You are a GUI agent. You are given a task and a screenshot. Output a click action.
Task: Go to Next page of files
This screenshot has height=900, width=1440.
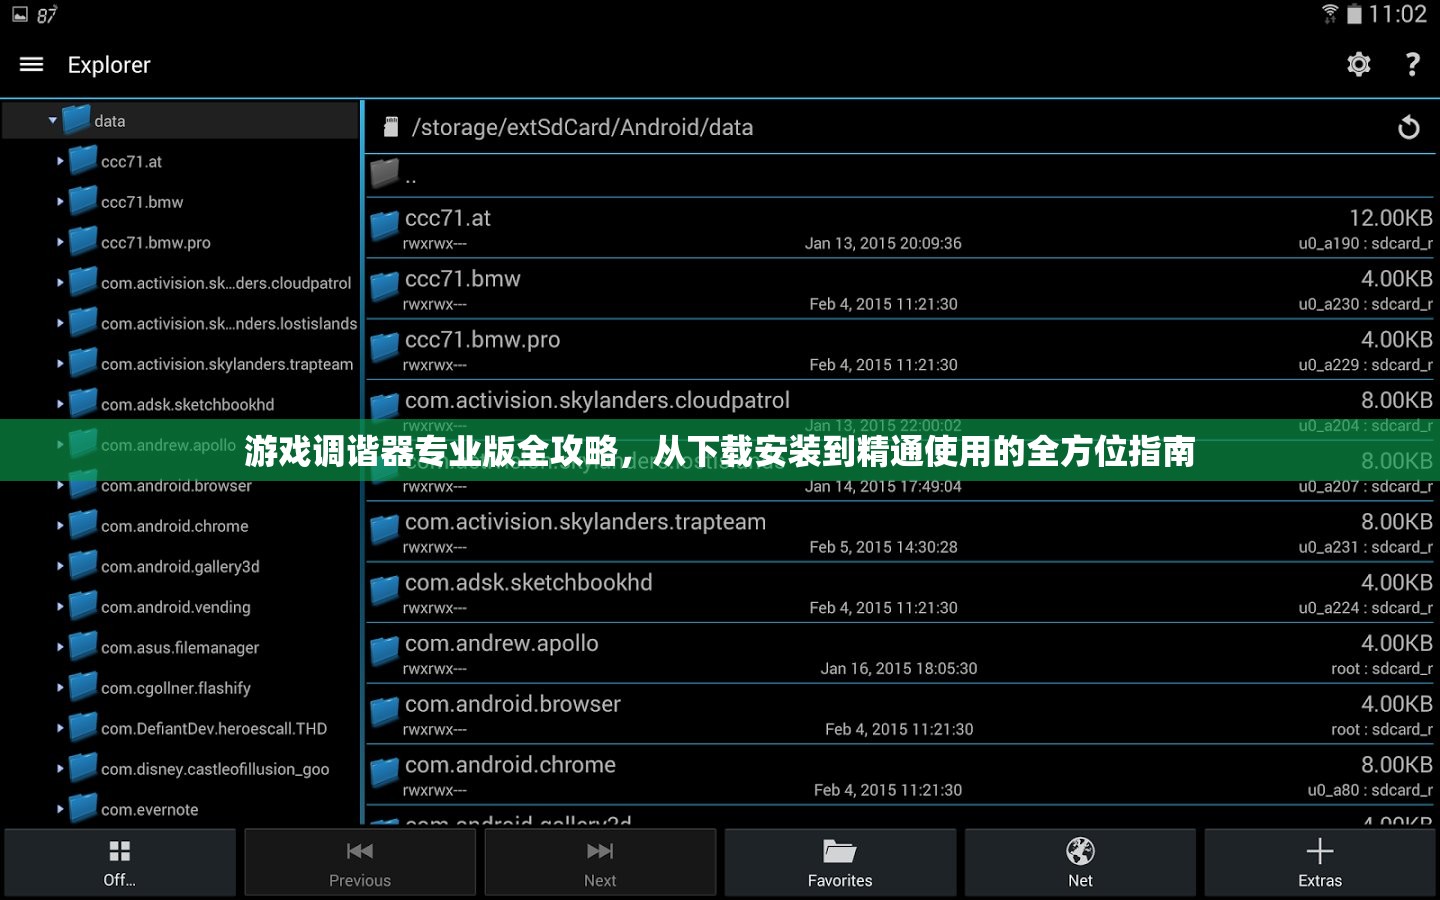coord(600,862)
